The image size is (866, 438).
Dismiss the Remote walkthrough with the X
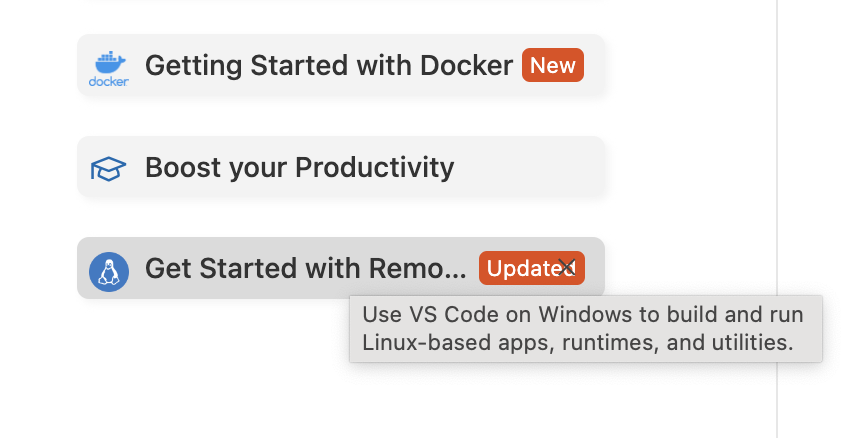coord(566,268)
